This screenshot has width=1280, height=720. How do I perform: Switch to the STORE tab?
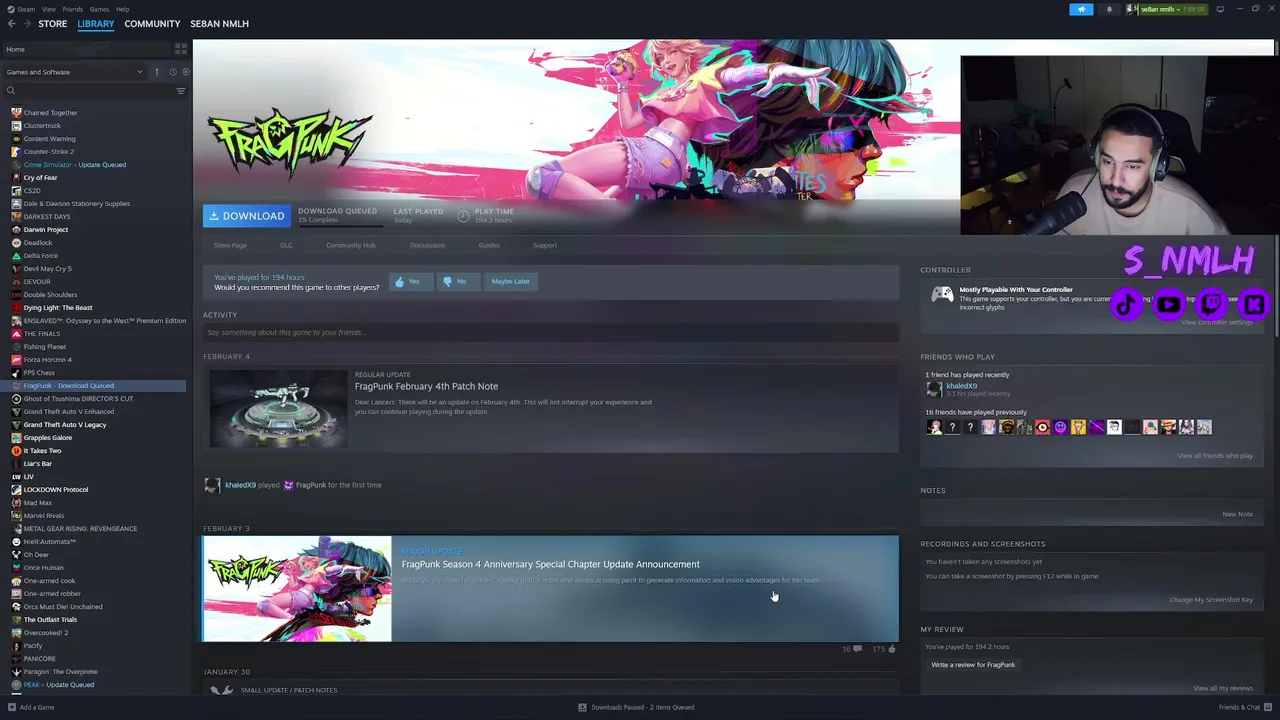(x=53, y=24)
